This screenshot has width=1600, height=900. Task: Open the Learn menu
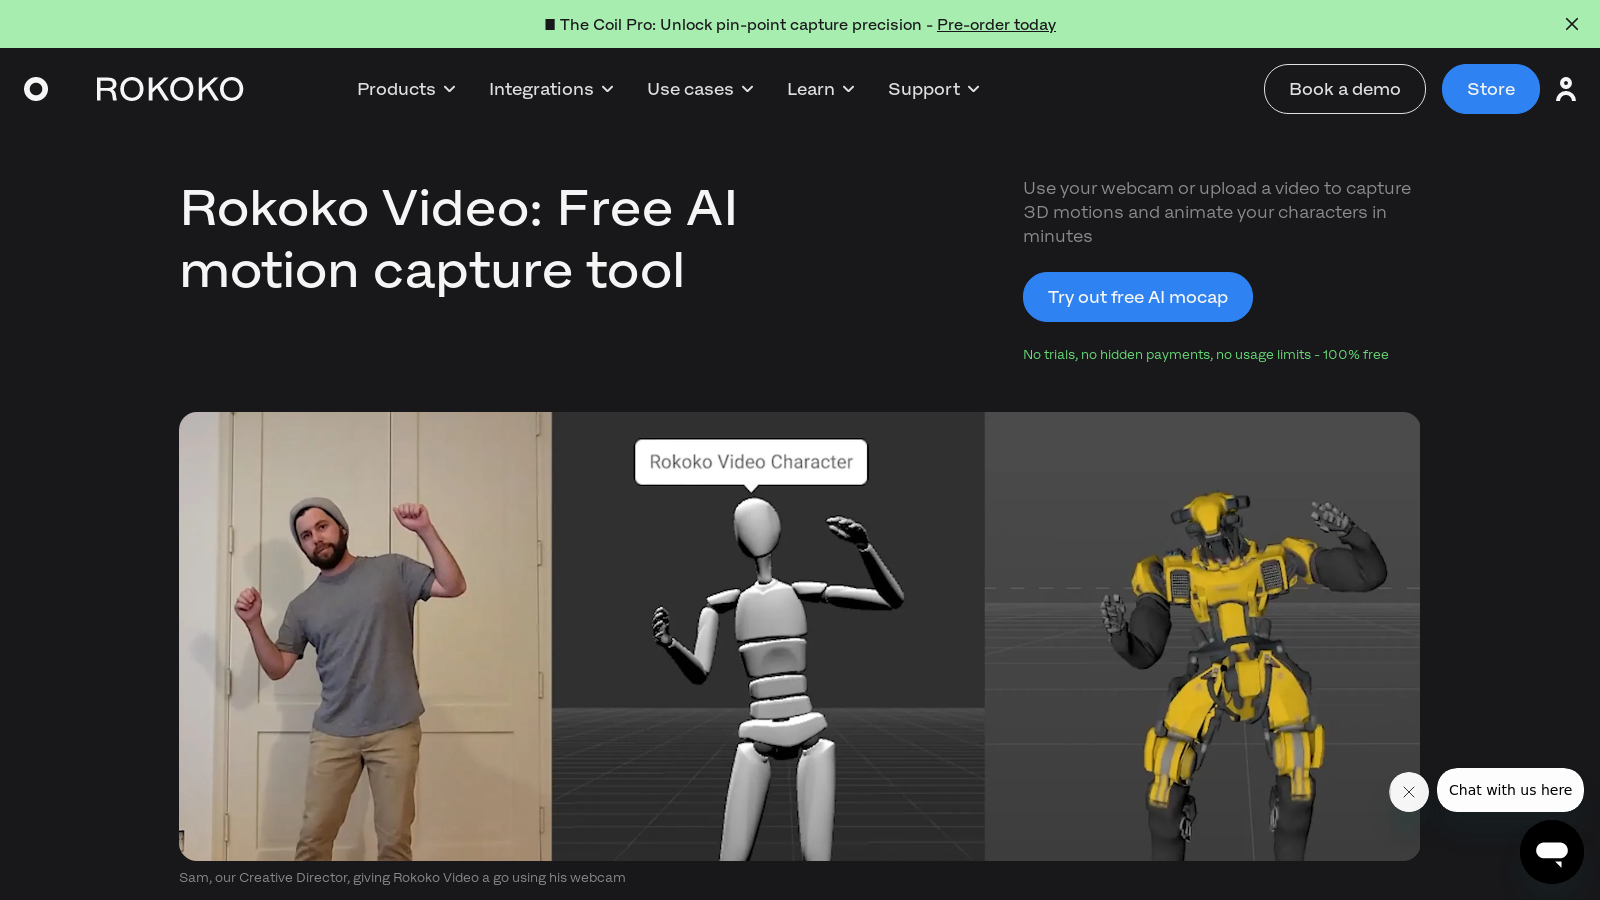tap(820, 89)
